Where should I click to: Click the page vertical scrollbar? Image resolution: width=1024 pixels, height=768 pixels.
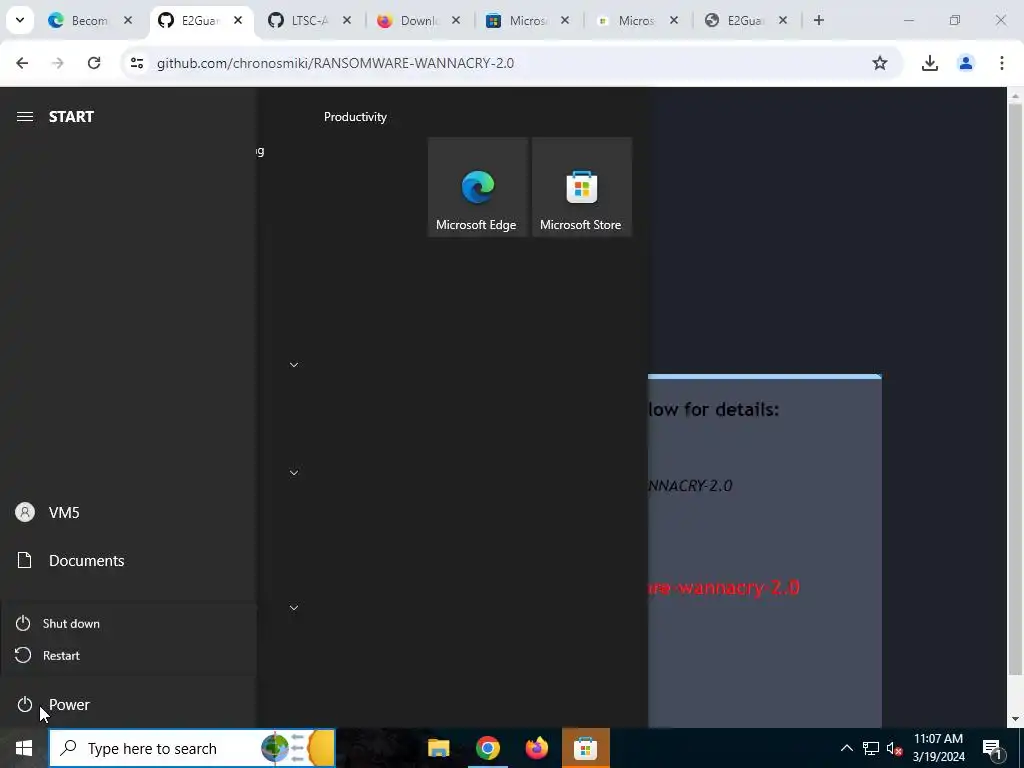[1015, 389]
